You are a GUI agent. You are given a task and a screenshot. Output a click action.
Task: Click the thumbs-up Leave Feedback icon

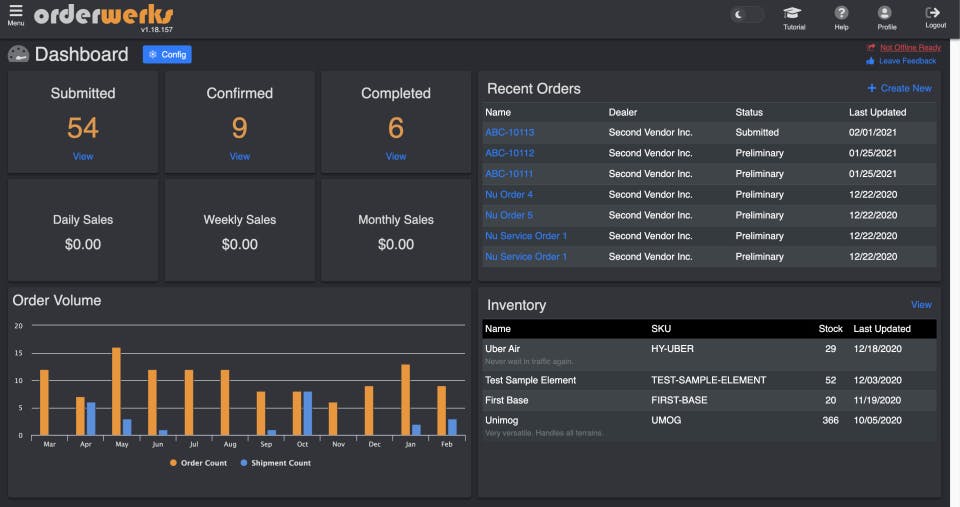[870, 61]
